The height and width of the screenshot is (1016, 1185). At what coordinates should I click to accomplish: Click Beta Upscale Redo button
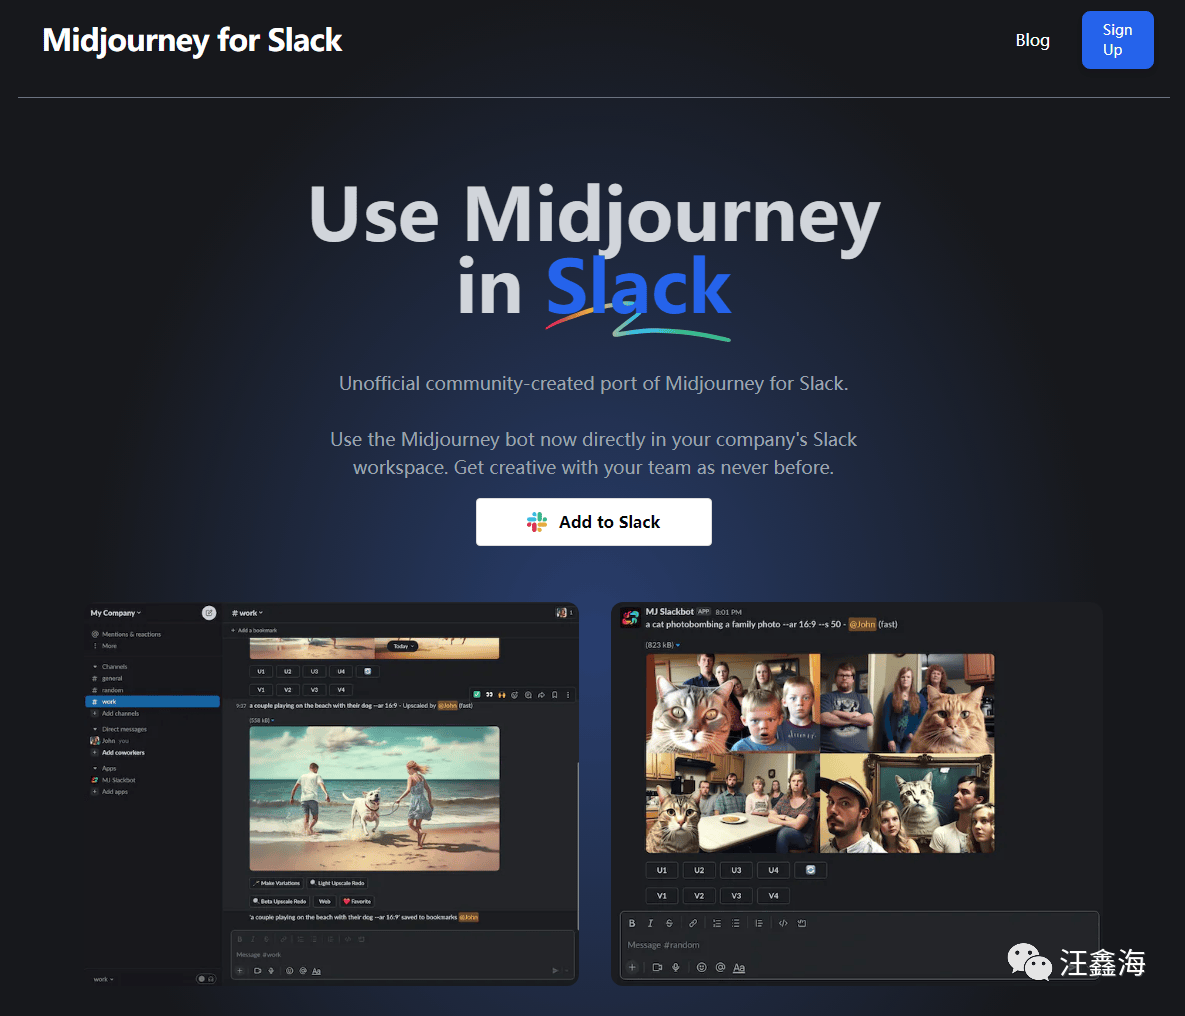(x=280, y=901)
